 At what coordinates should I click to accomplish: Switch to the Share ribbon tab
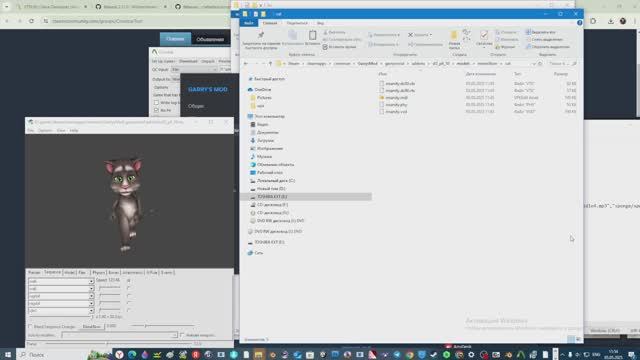pos(297,23)
